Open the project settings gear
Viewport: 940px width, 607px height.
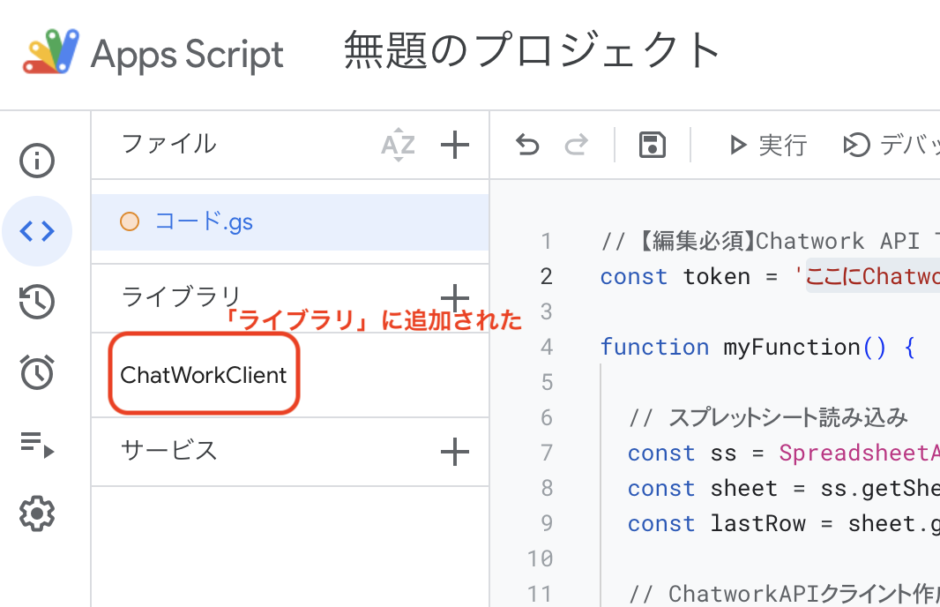click(38, 513)
